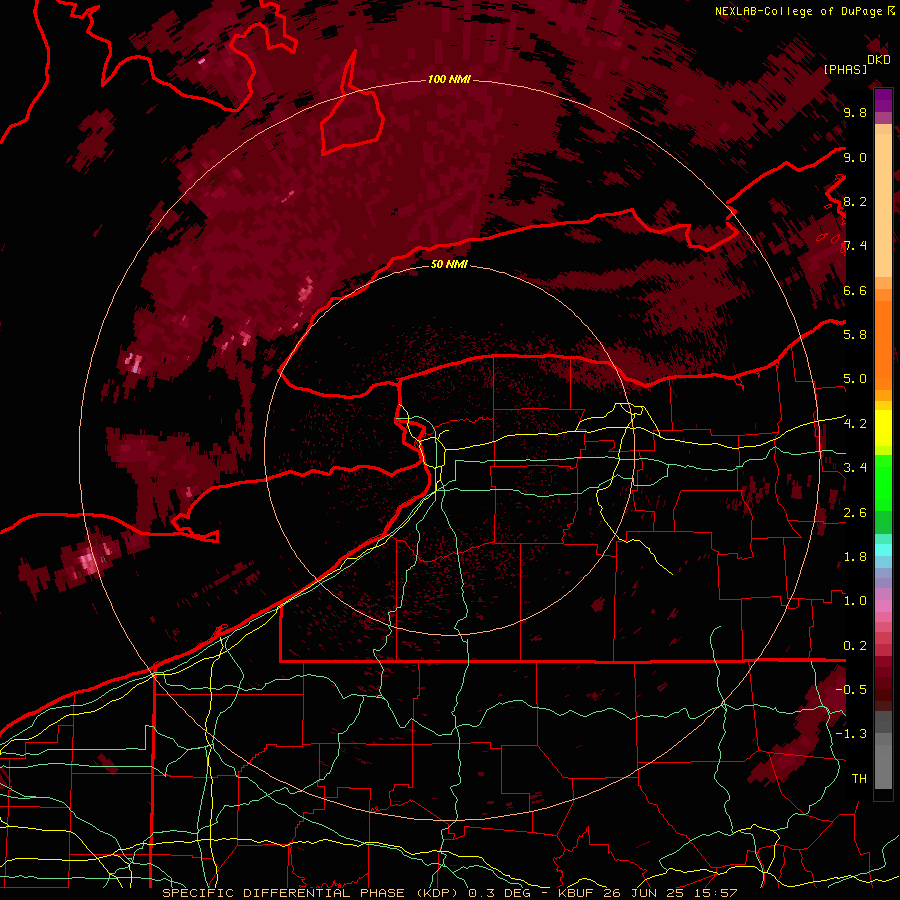Click the 9.8 value on the color scale

tap(855, 112)
